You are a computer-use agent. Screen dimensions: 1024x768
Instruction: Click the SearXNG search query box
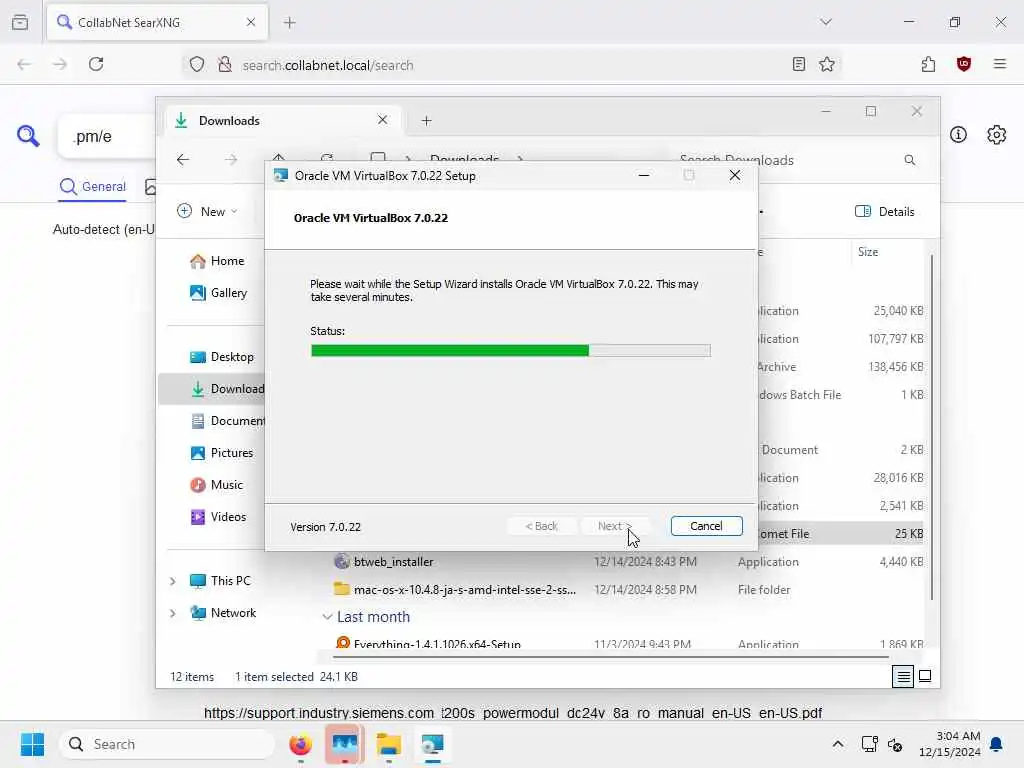click(108, 136)
